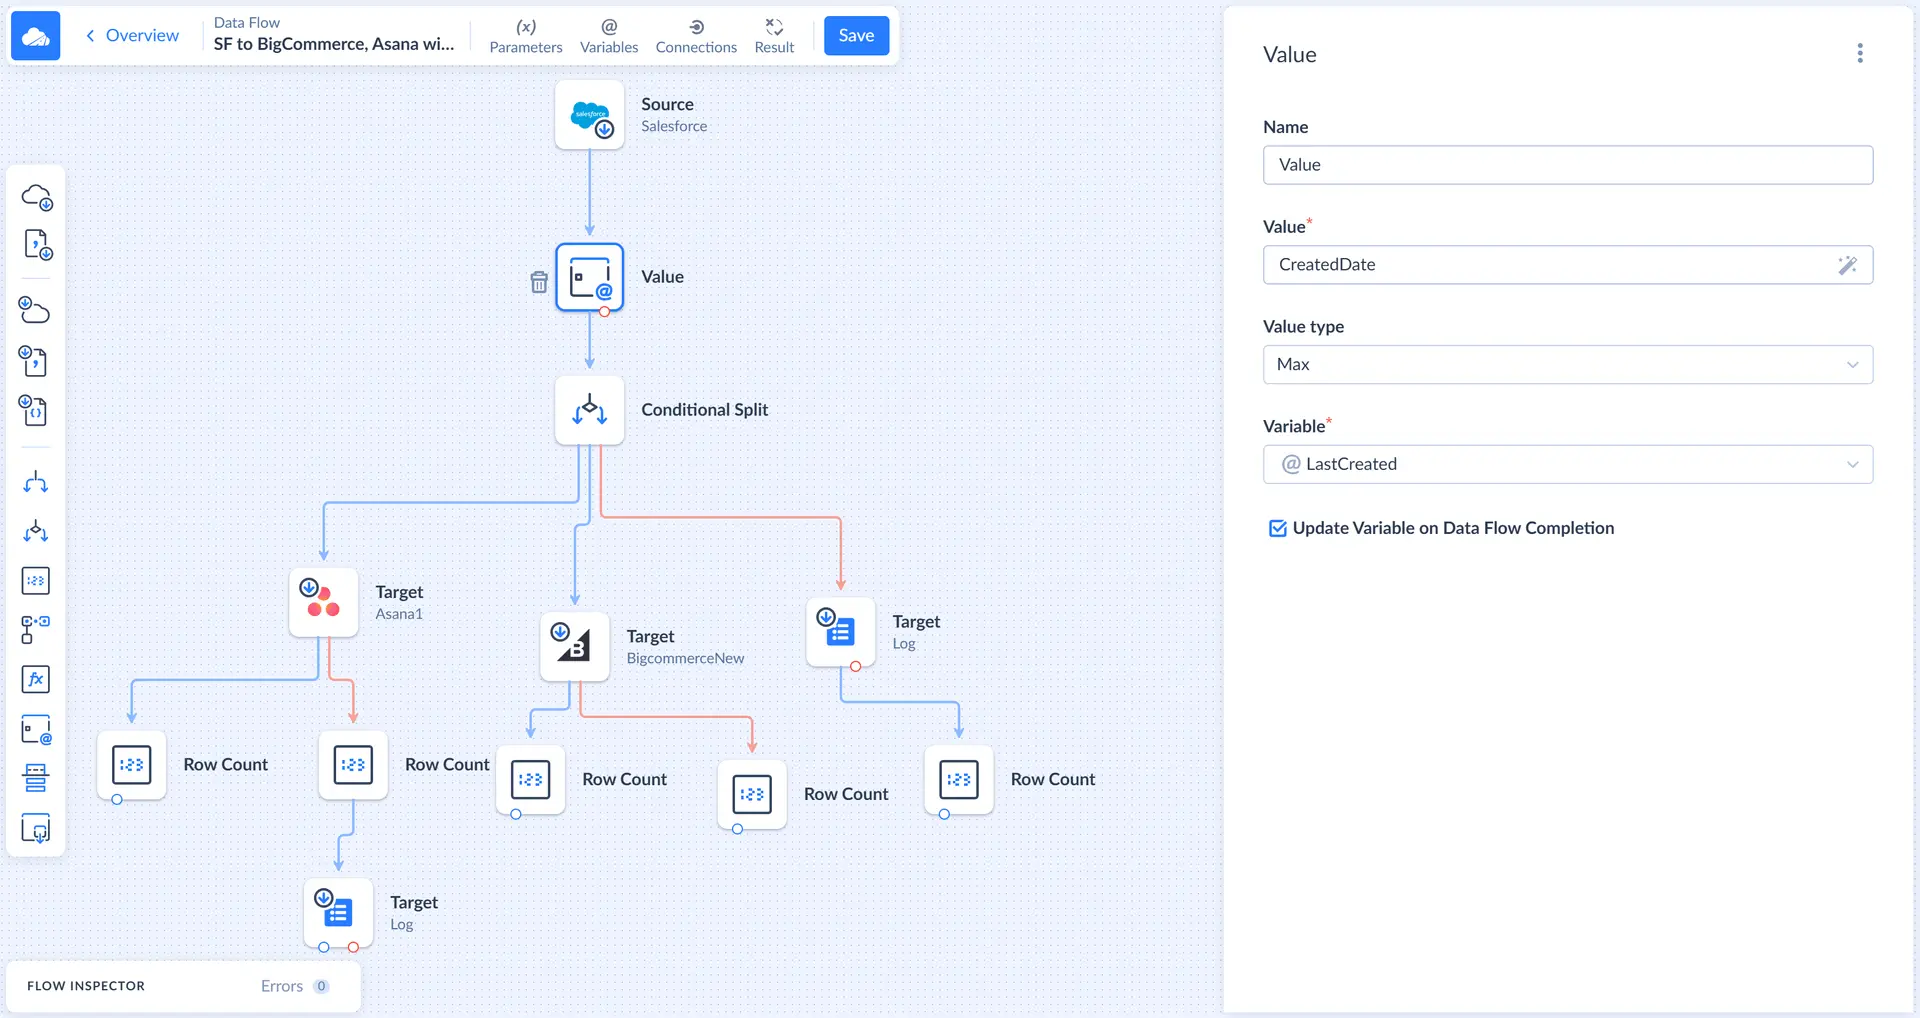Expand the Value type dropdown

(x=1567, y=365)
